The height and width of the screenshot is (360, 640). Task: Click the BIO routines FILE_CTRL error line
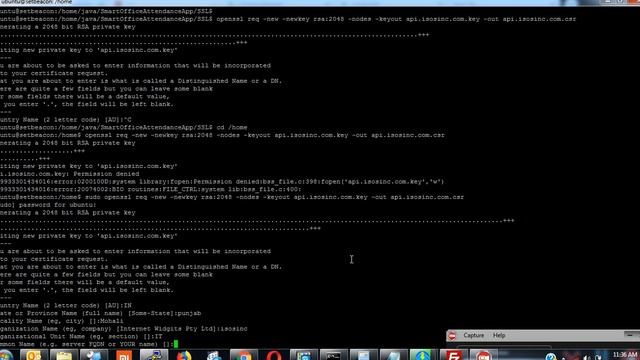click(151, 189)
